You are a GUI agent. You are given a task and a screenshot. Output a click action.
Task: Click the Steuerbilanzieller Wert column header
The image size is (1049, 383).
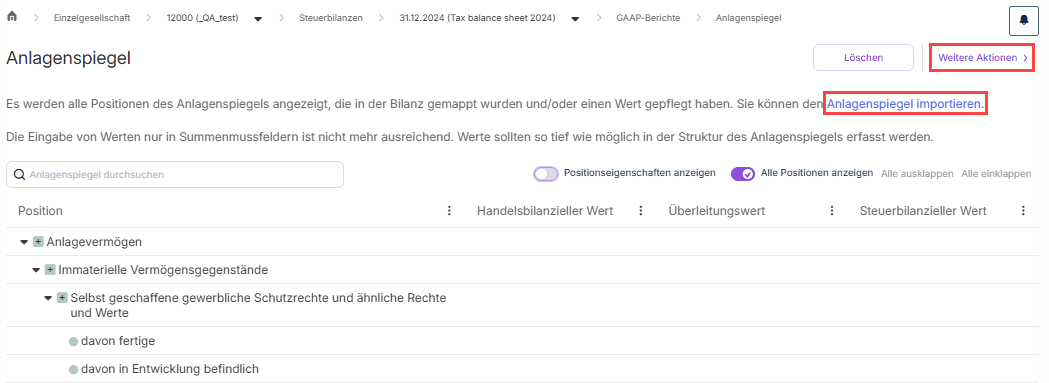coord(923,211)
